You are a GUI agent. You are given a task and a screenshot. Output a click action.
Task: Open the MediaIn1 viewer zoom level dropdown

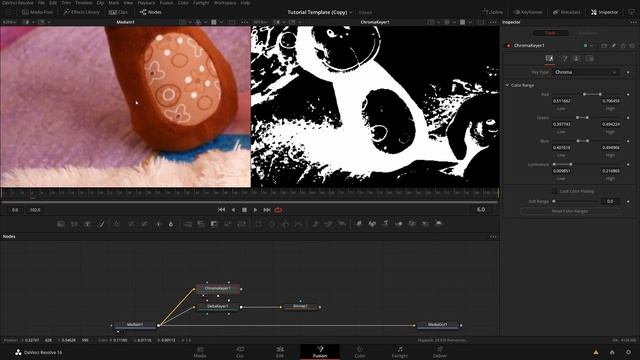click(10, 22)
